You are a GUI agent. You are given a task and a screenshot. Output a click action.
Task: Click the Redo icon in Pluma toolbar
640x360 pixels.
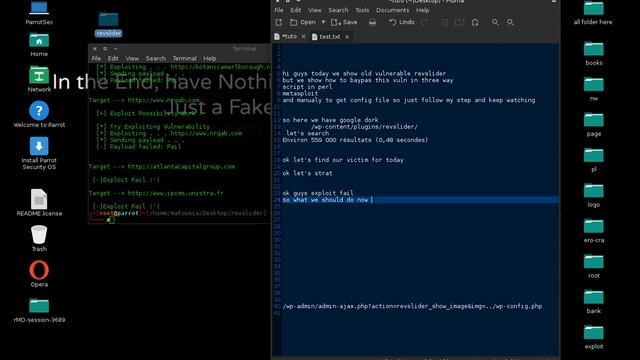click(424, 22)
